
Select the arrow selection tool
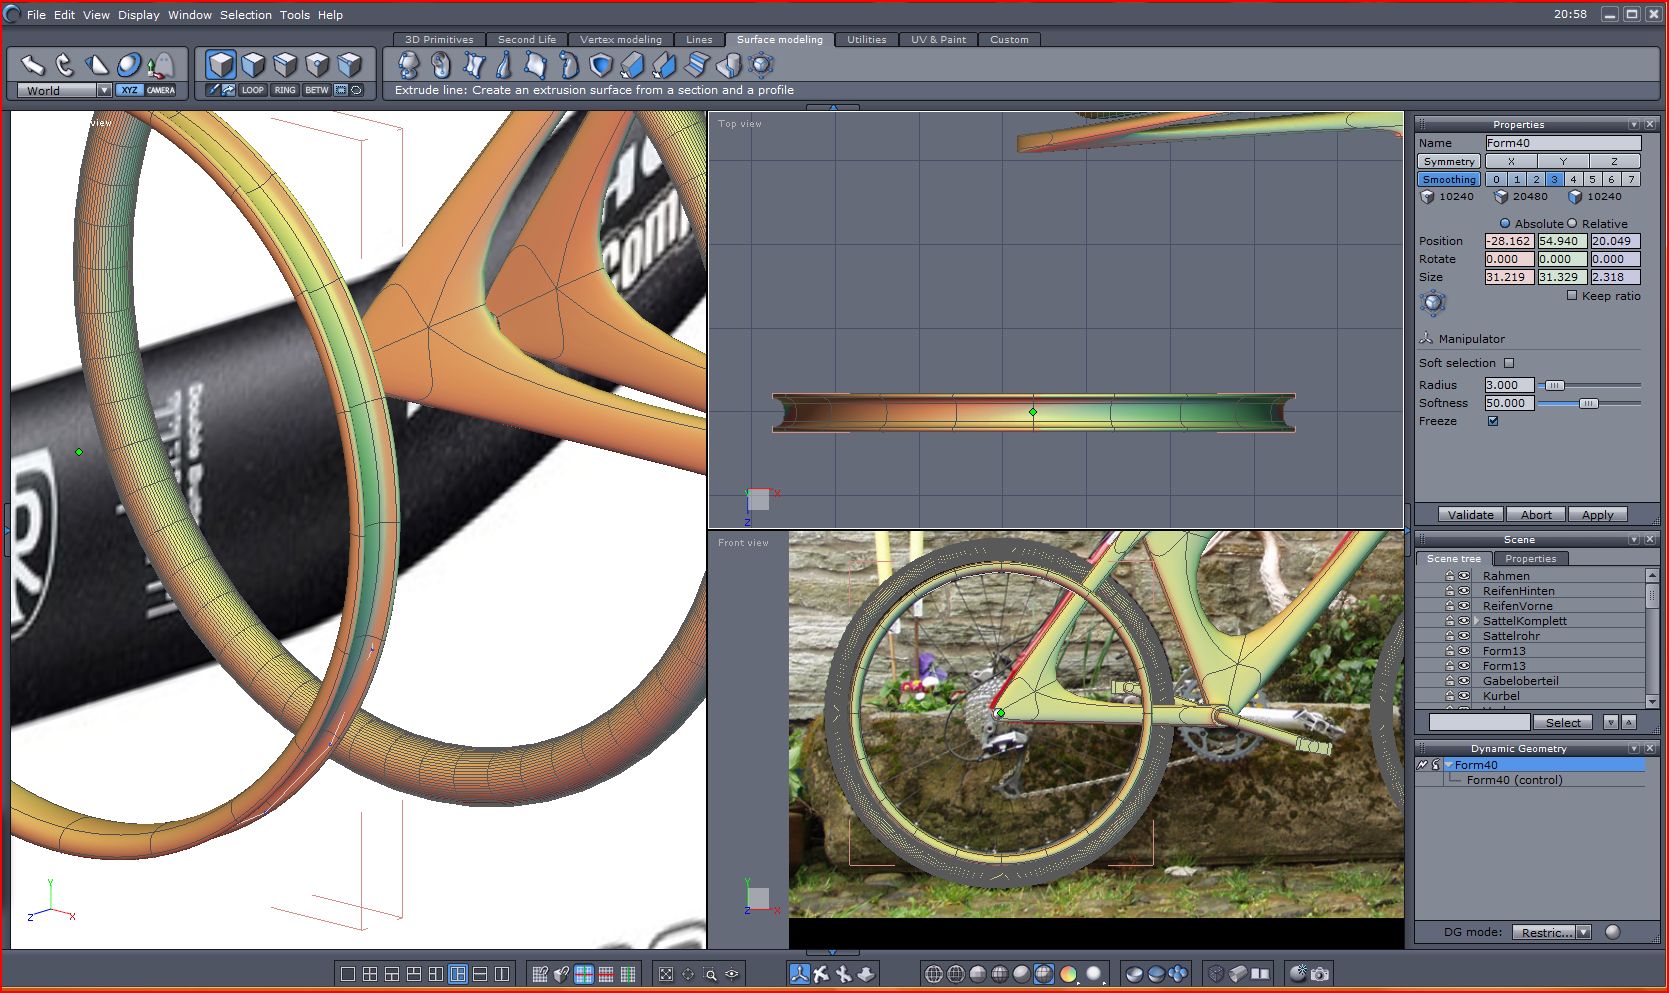tap(33, 65)
